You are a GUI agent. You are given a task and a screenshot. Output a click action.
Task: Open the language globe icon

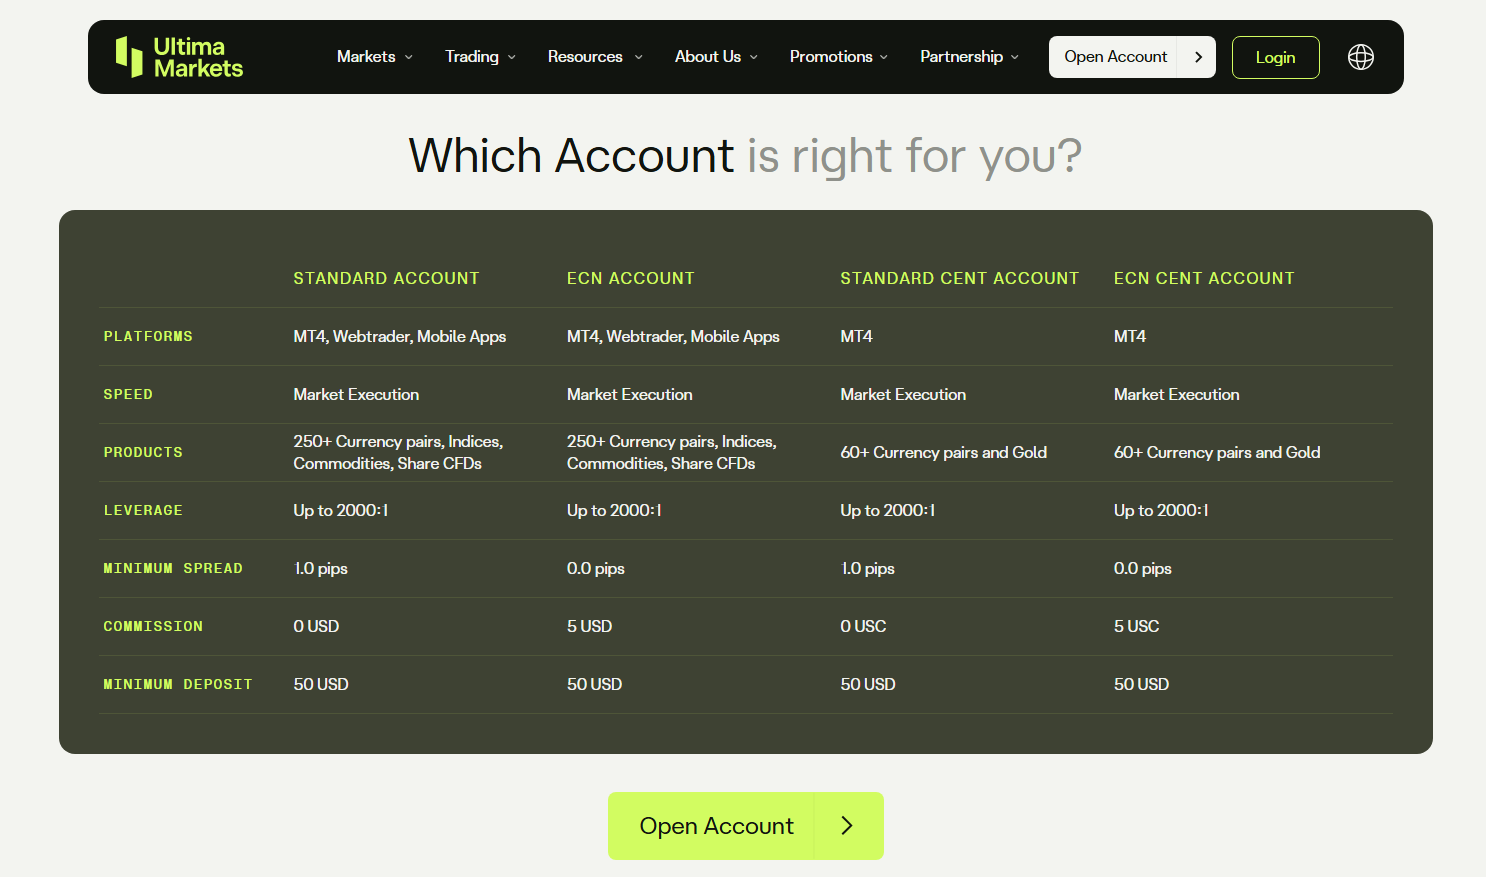point(1360,57)
